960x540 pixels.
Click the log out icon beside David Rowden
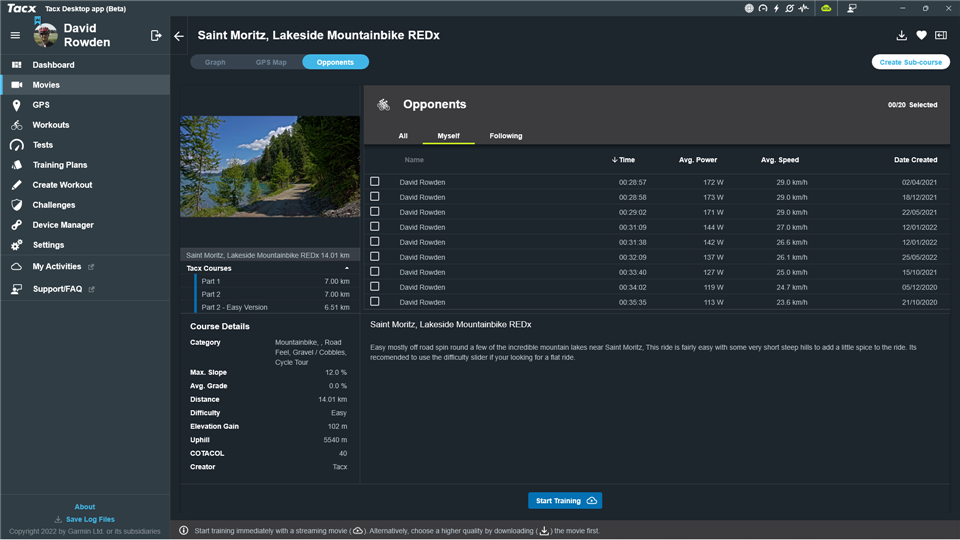pos(156,36)
